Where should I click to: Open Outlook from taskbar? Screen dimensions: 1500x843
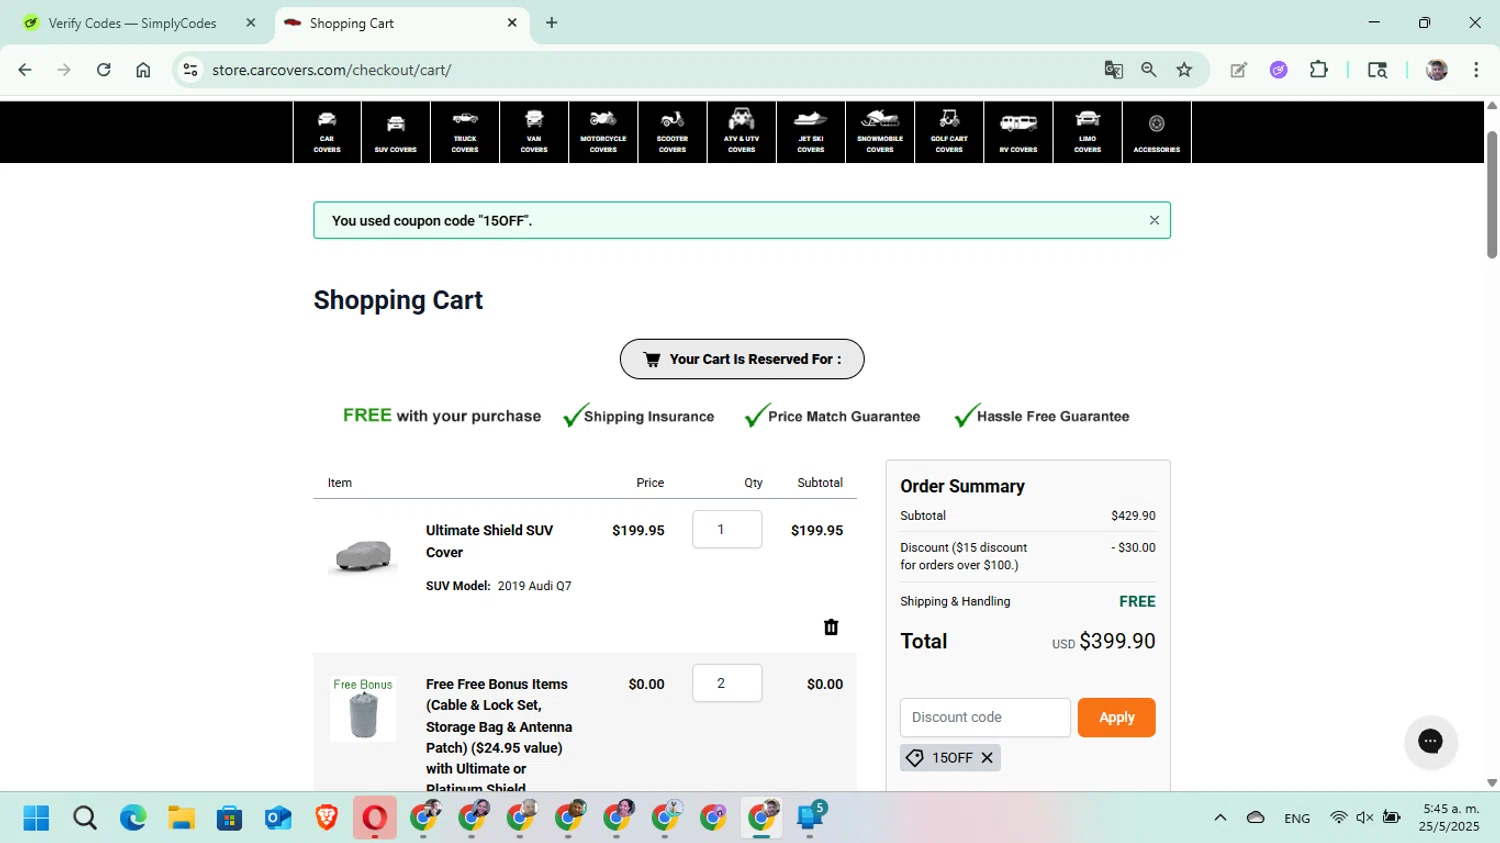(x=278, y=818)
